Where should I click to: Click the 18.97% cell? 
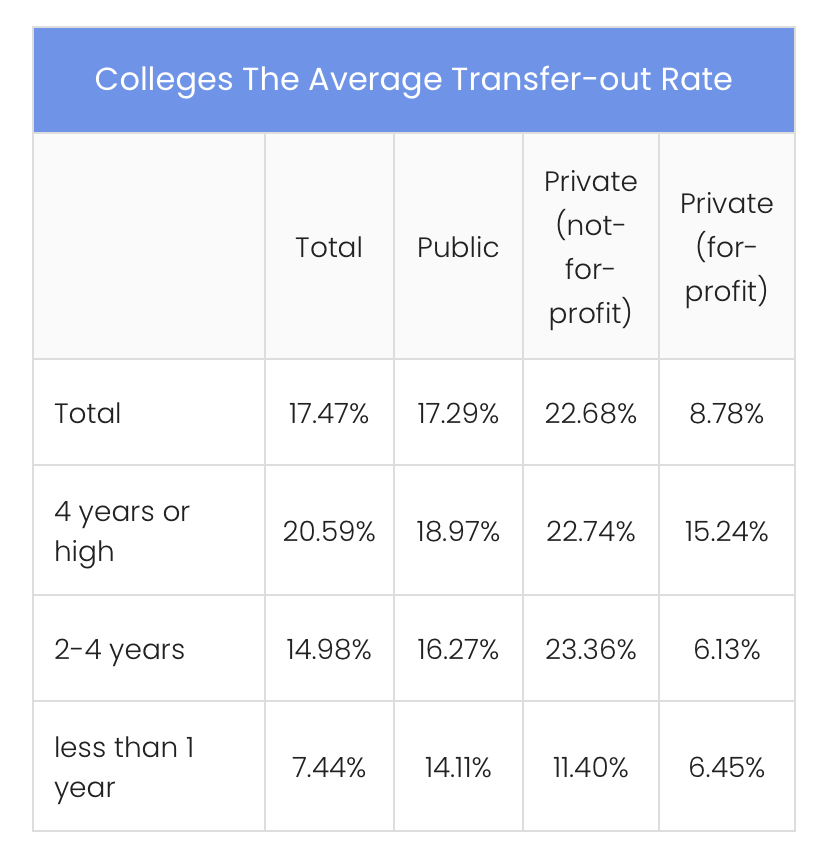coord(458,531)
